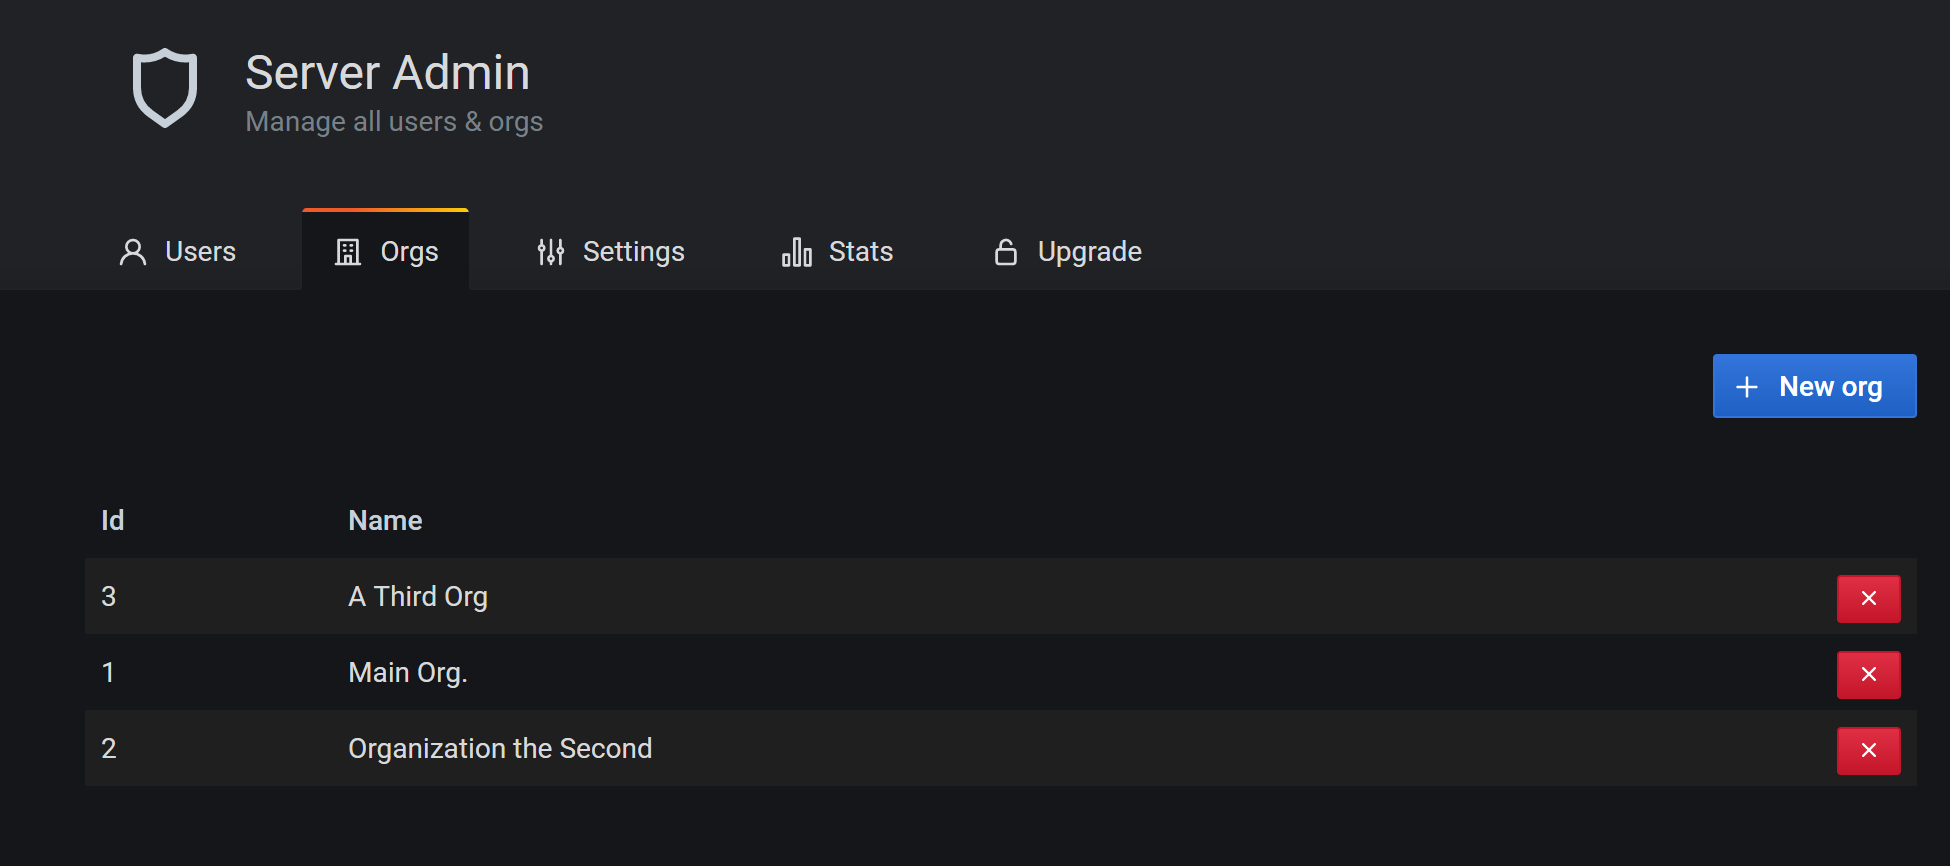The width and height of the screenshot is (1950, 866).
Task: Click the New org button
Action: point(1814,386)
